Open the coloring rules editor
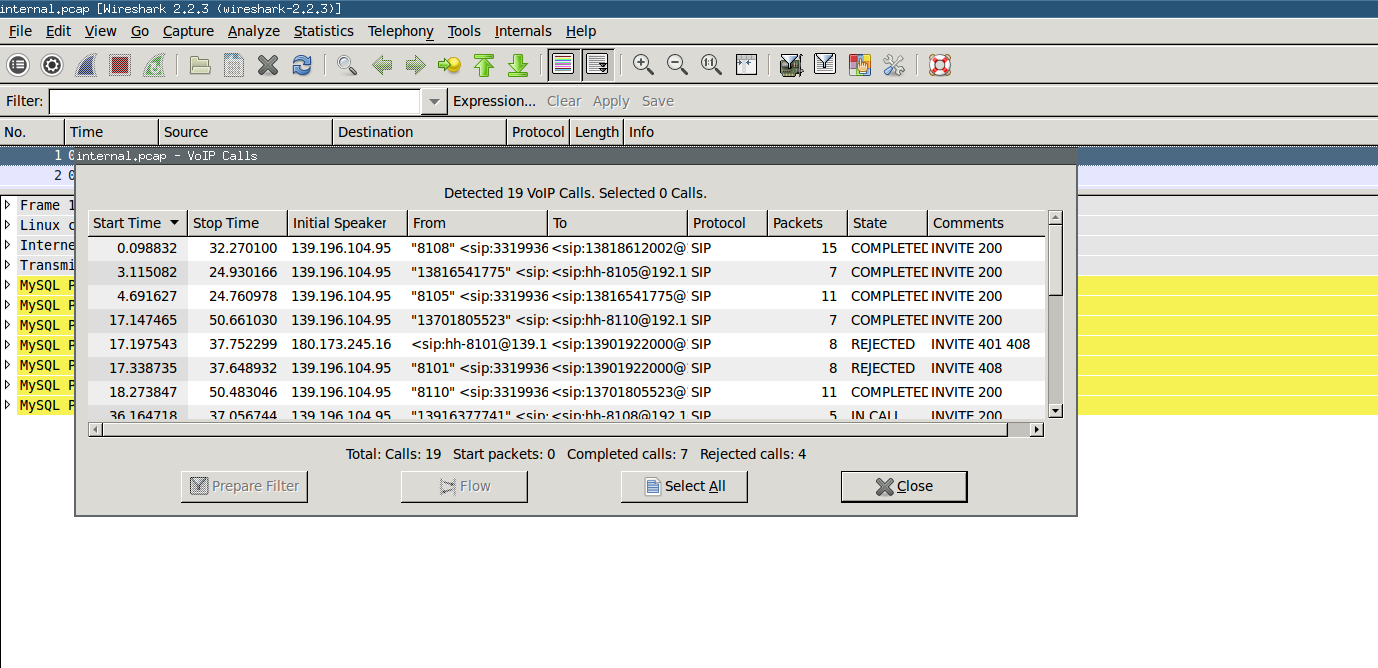 (859, 66)
